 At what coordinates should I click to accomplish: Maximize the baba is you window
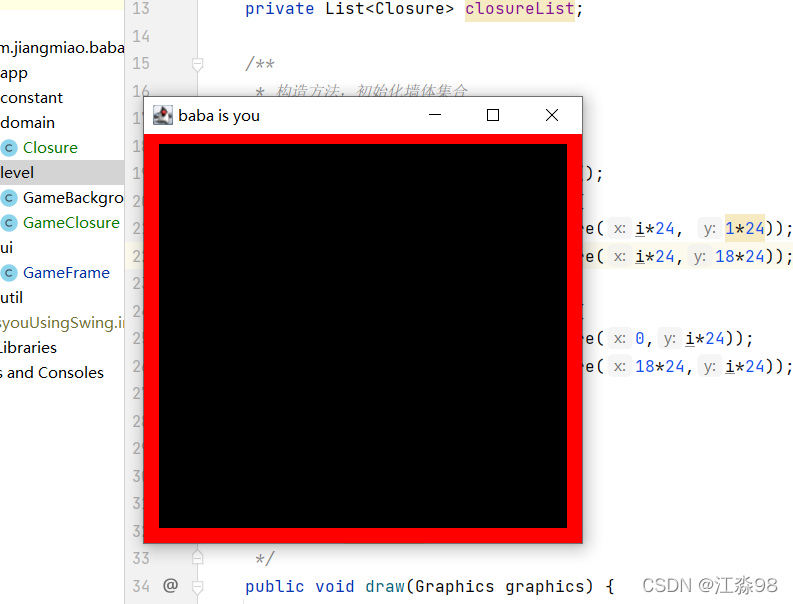pos(493,115)
